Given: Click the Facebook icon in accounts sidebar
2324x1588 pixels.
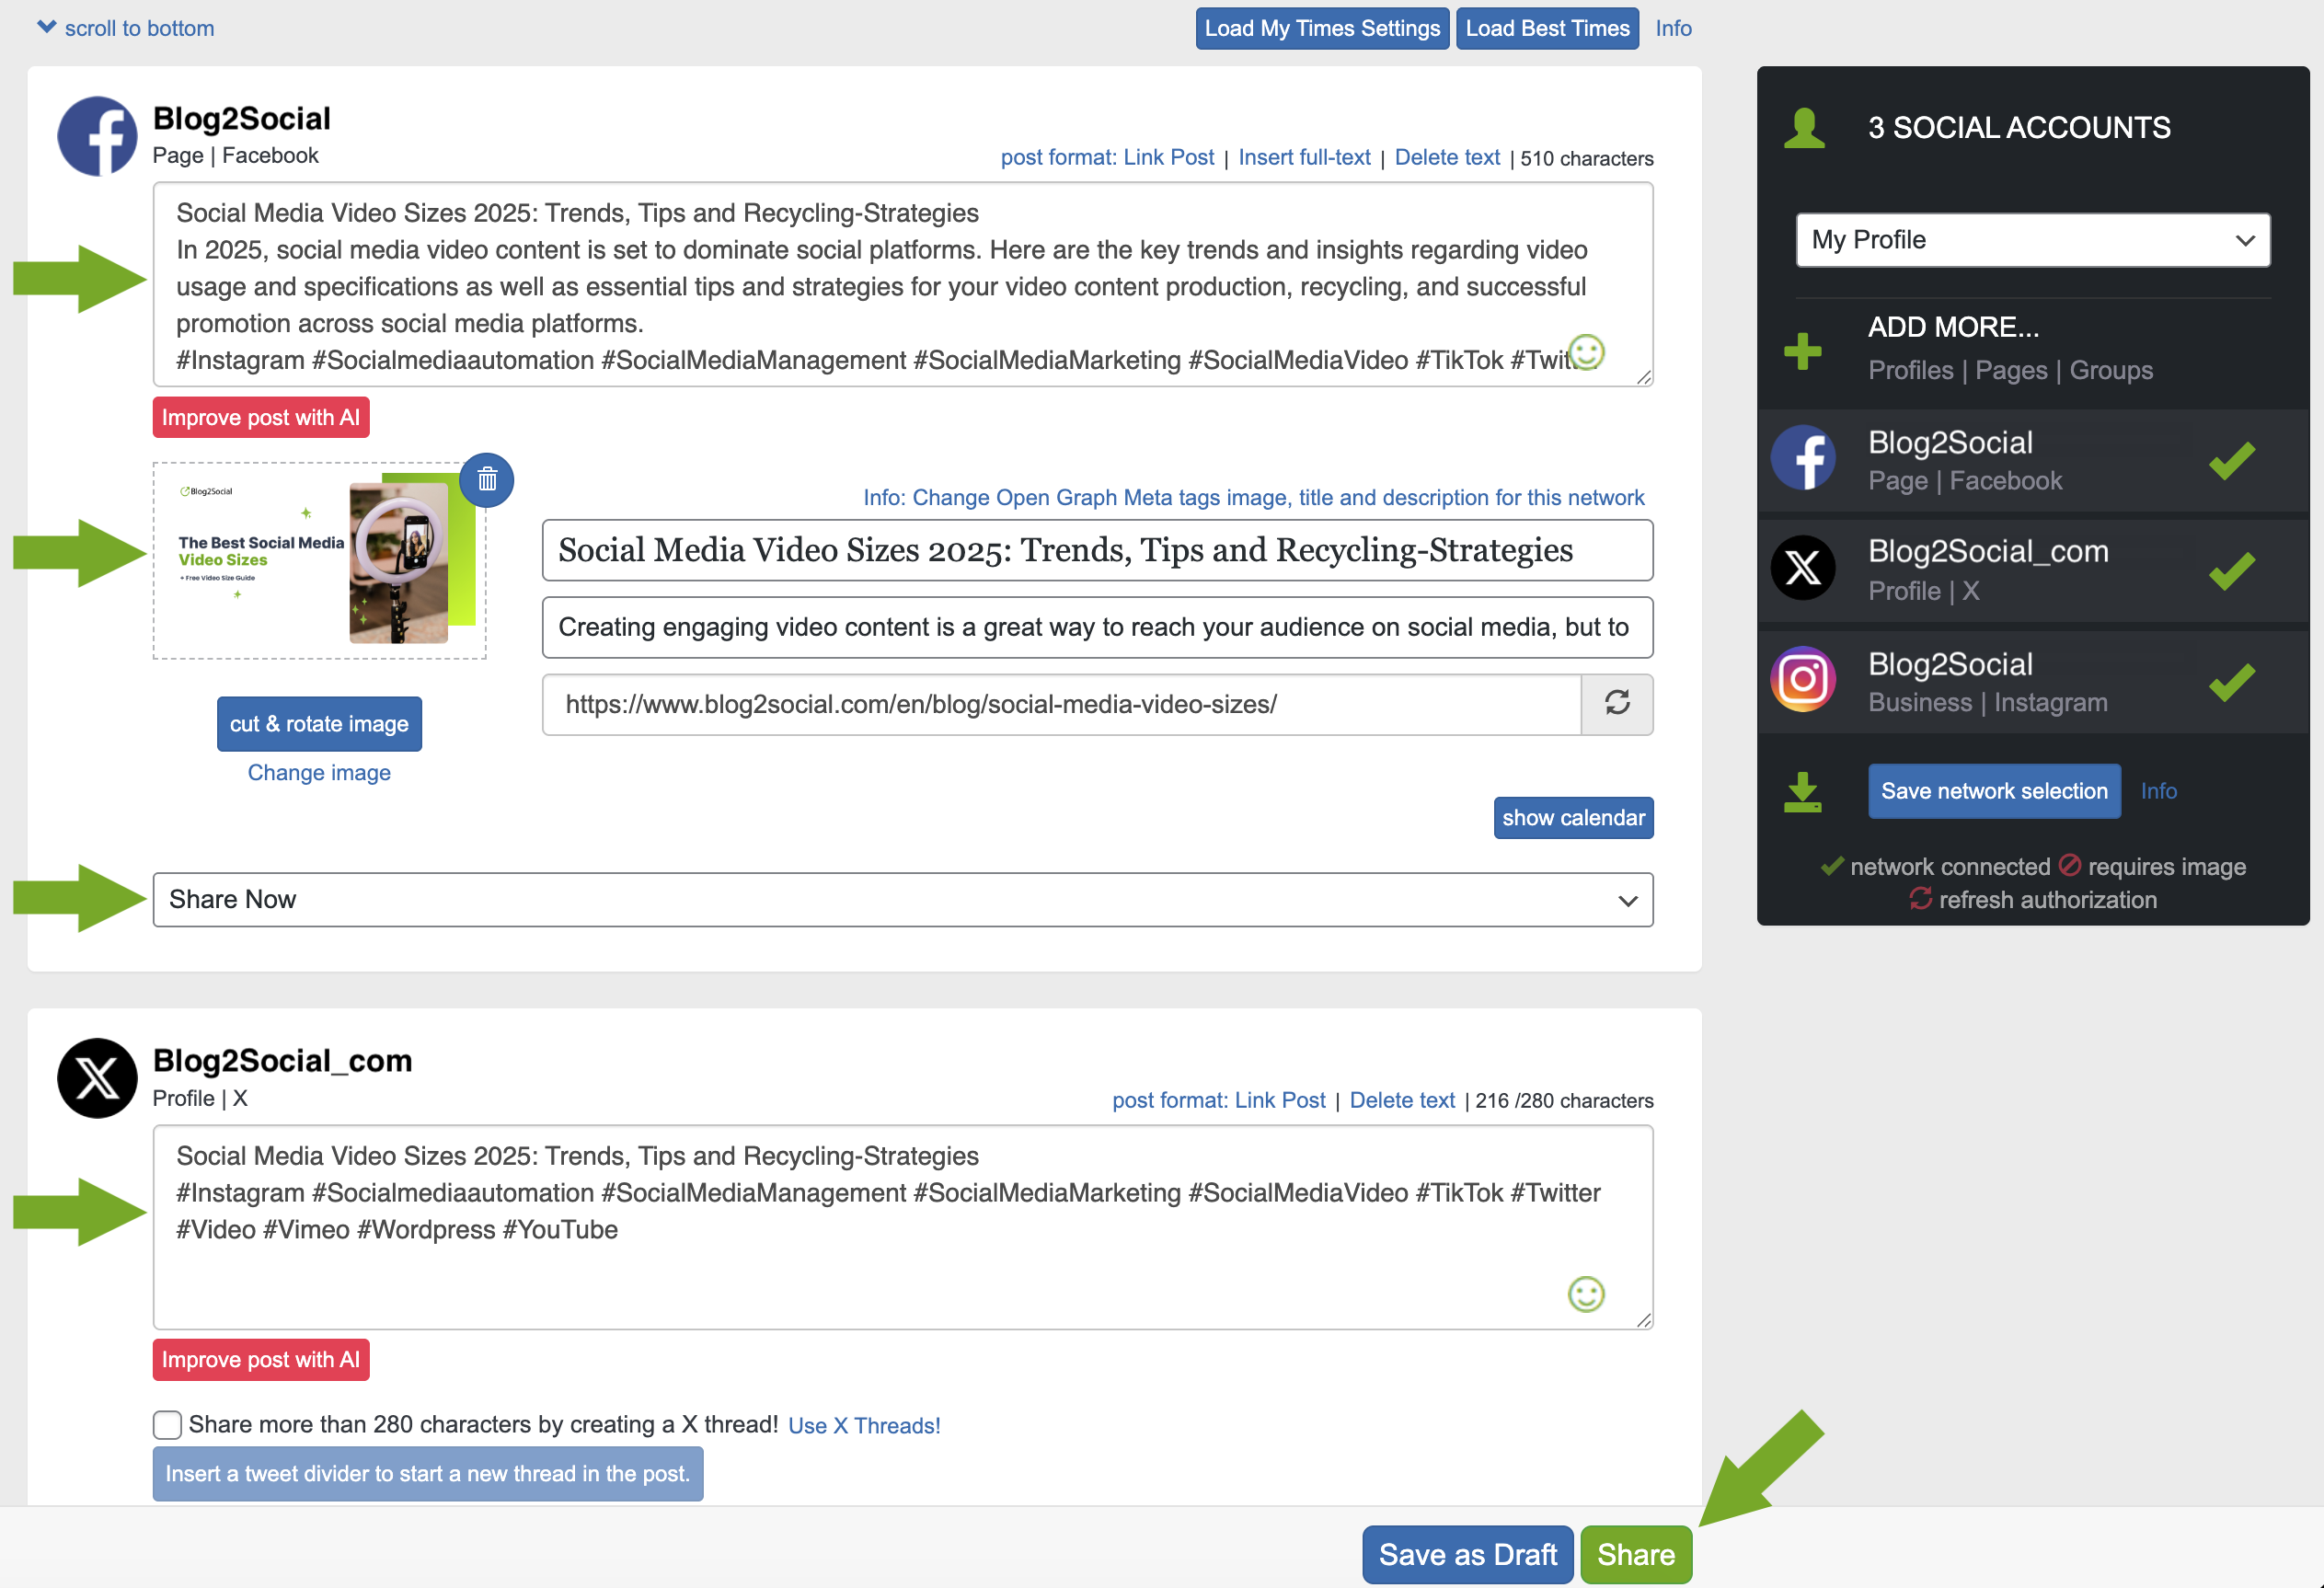Looking at the screenshot, I should 1803,459.
